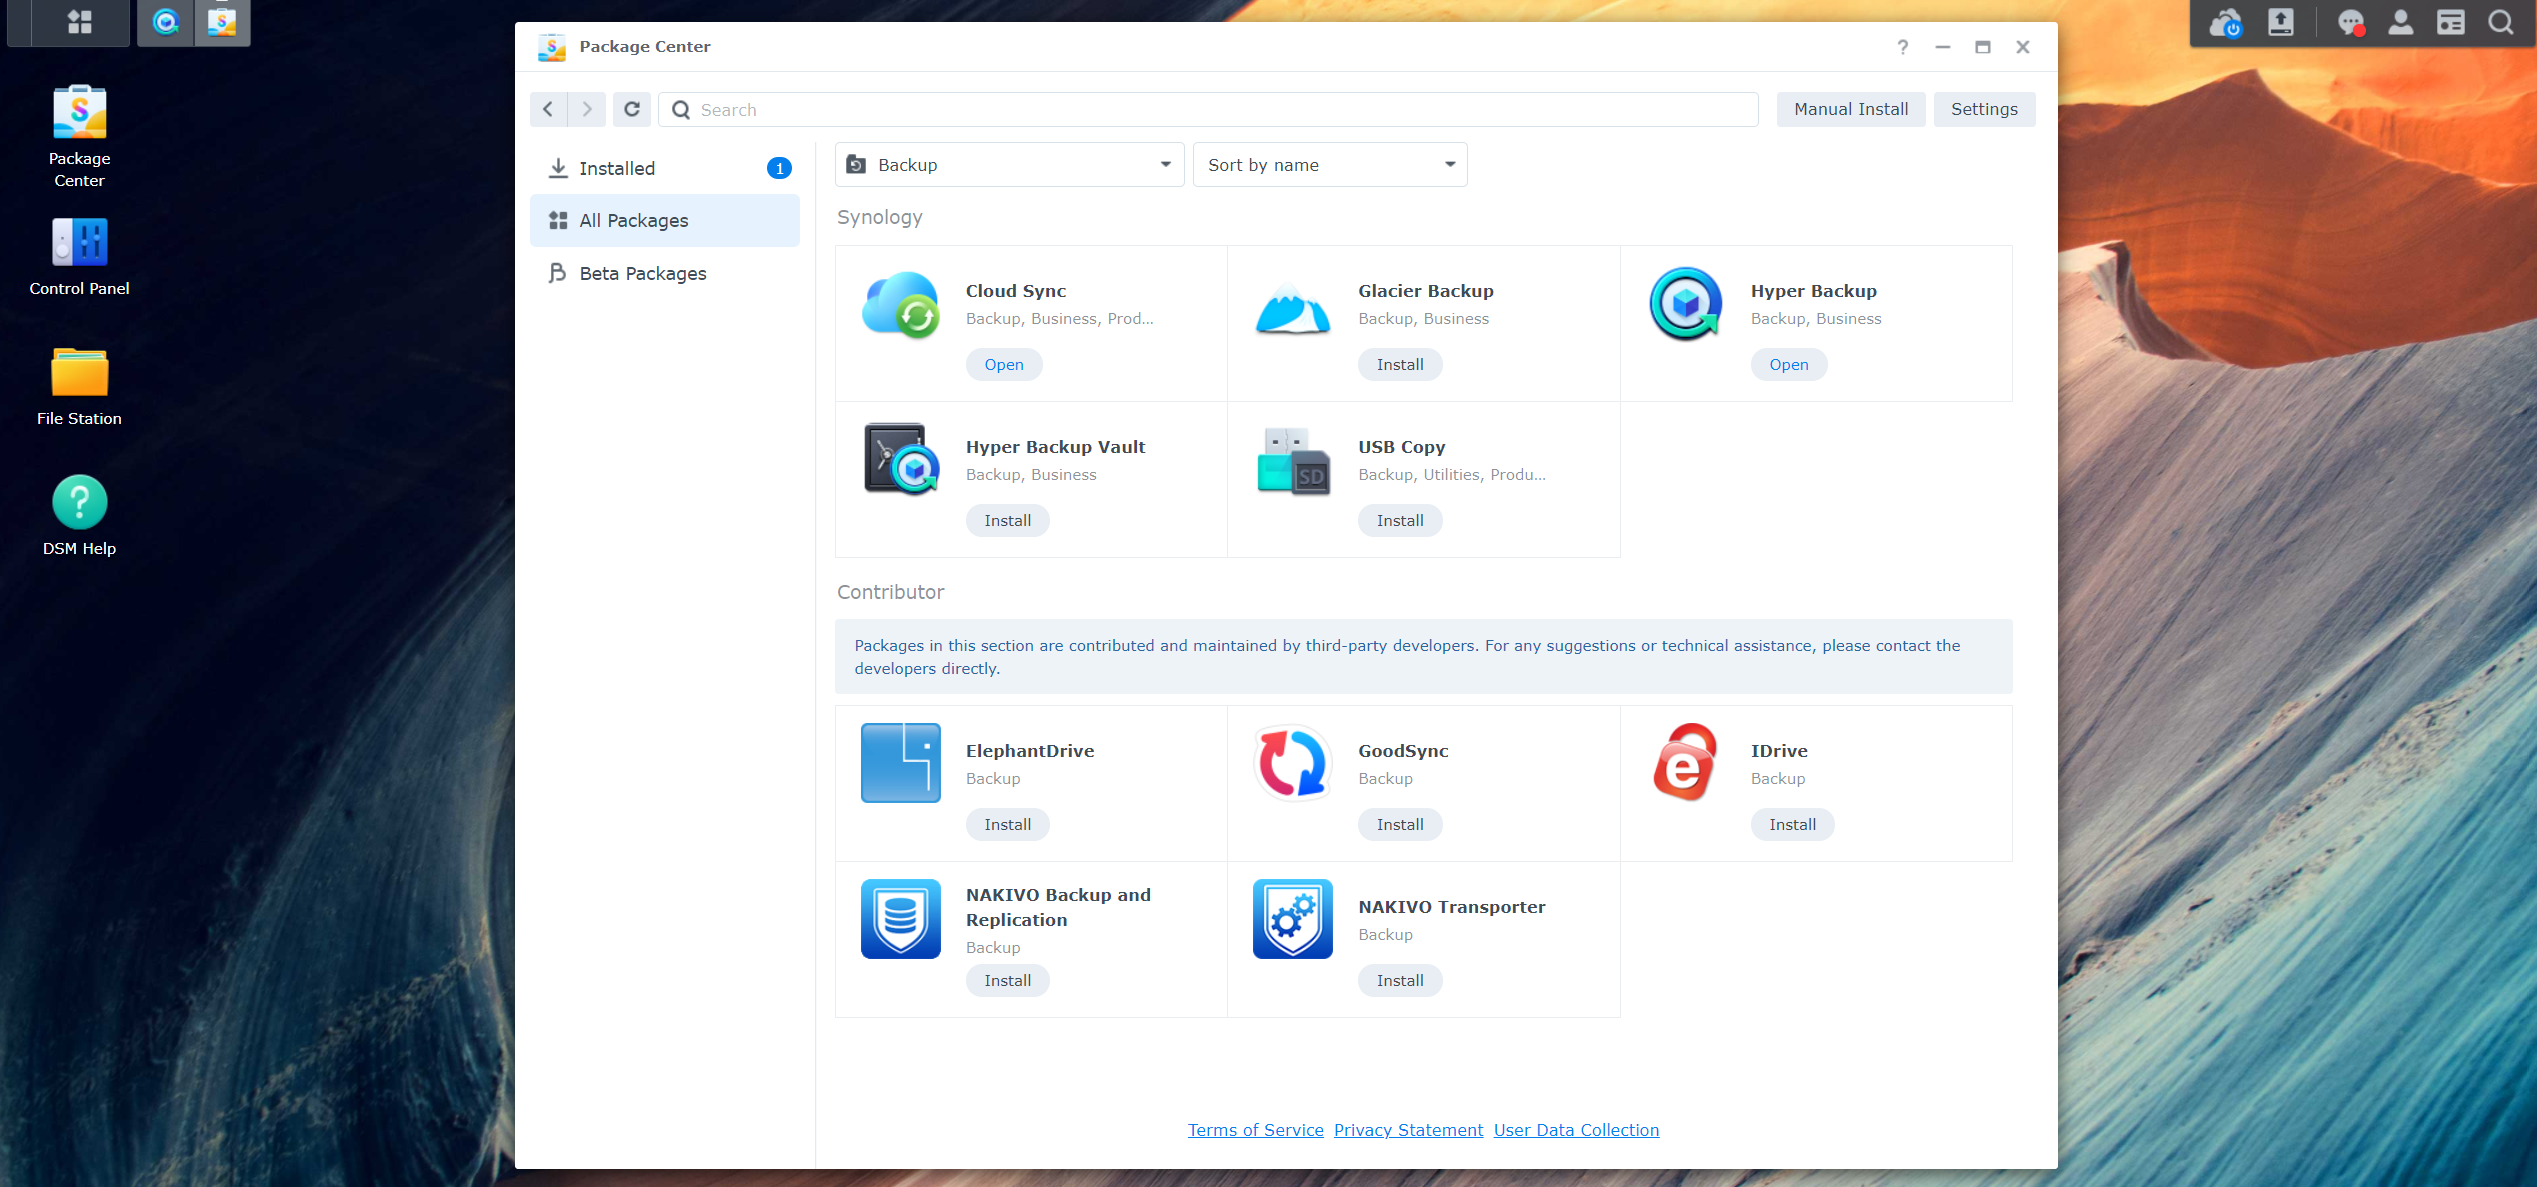Click the Terms of Service link
2537x1187 pixels.
click(x=1256, y=1130)
